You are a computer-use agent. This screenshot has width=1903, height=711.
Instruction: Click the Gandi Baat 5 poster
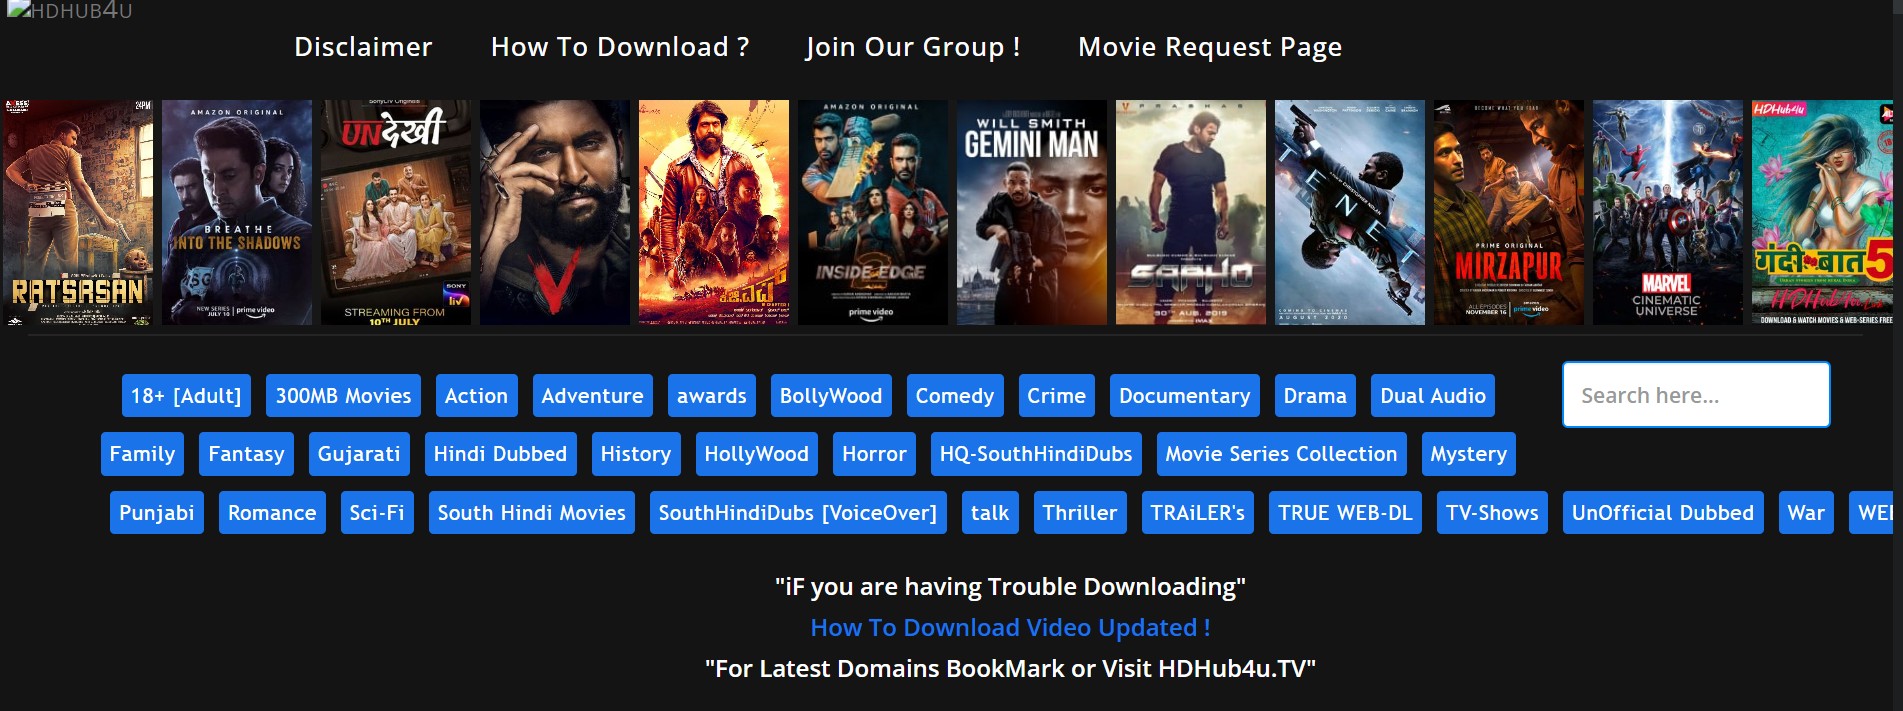(x=1823, y=212)
